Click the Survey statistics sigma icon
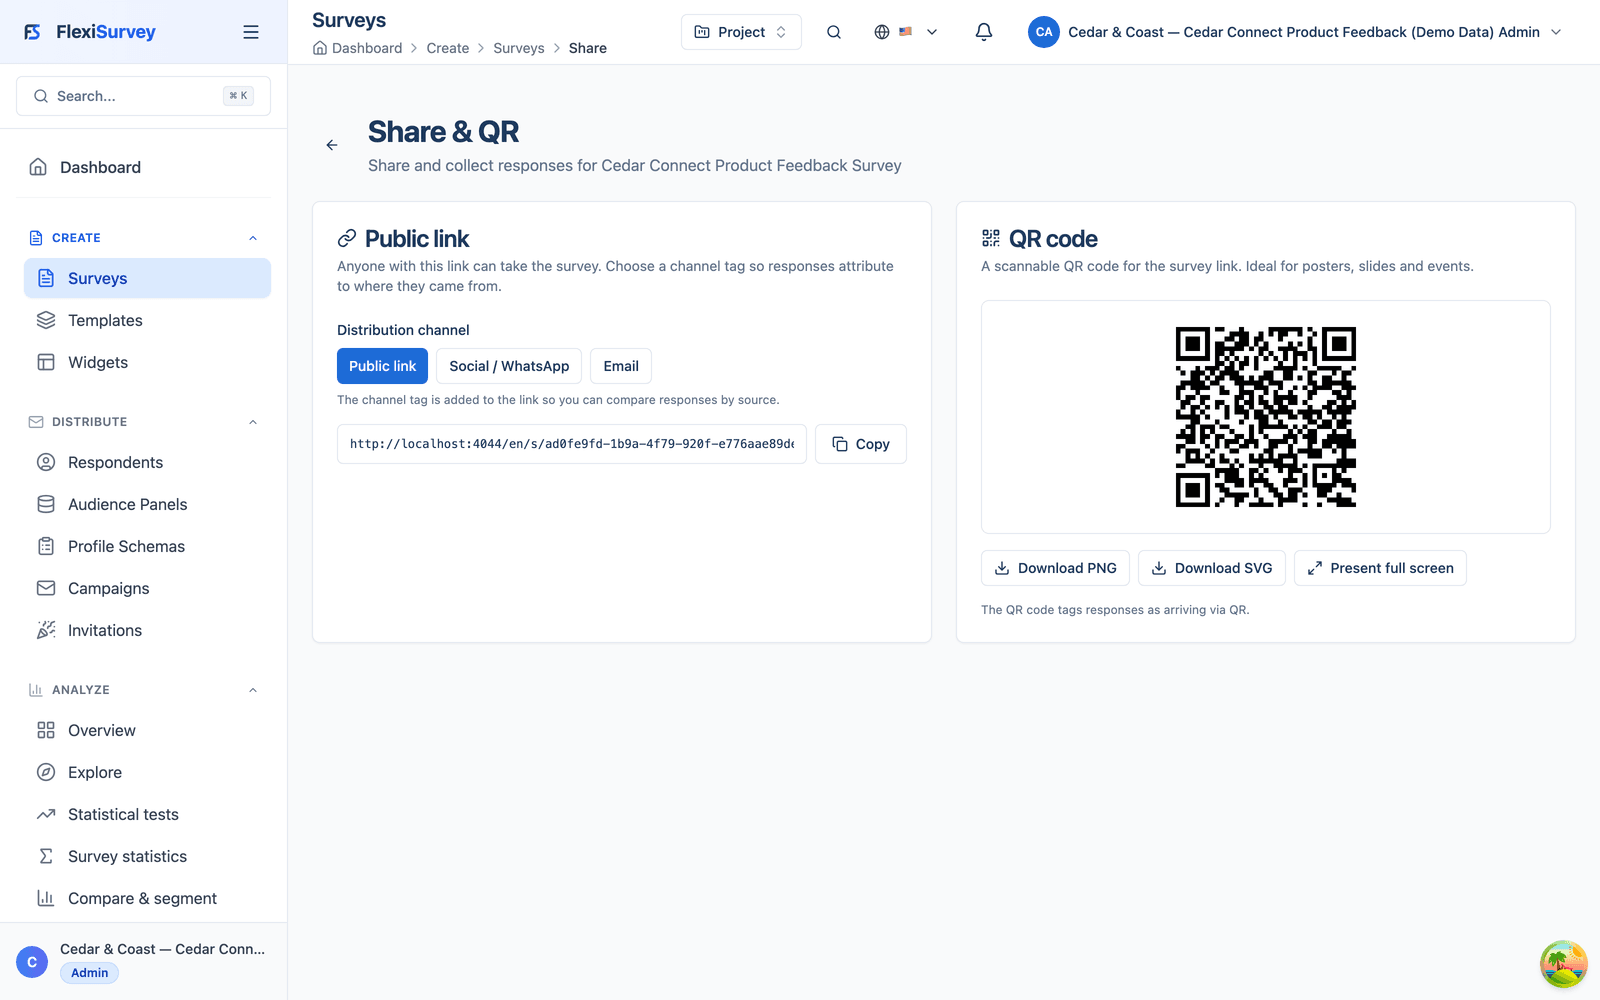This screenshot has width=1600, height=1000. (46, 856)
